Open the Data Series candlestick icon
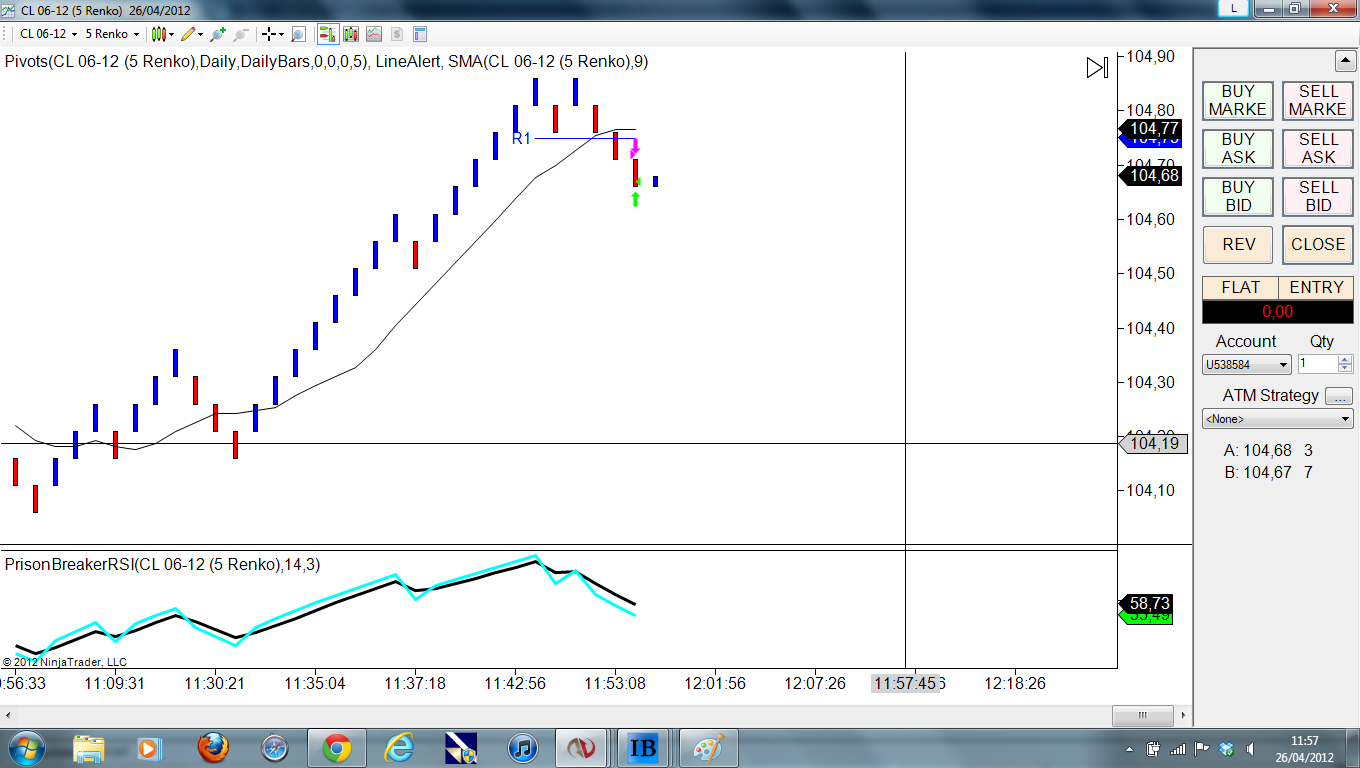Image resolution: width=1360 pixels, height=768 pixels. coord(351,34)
